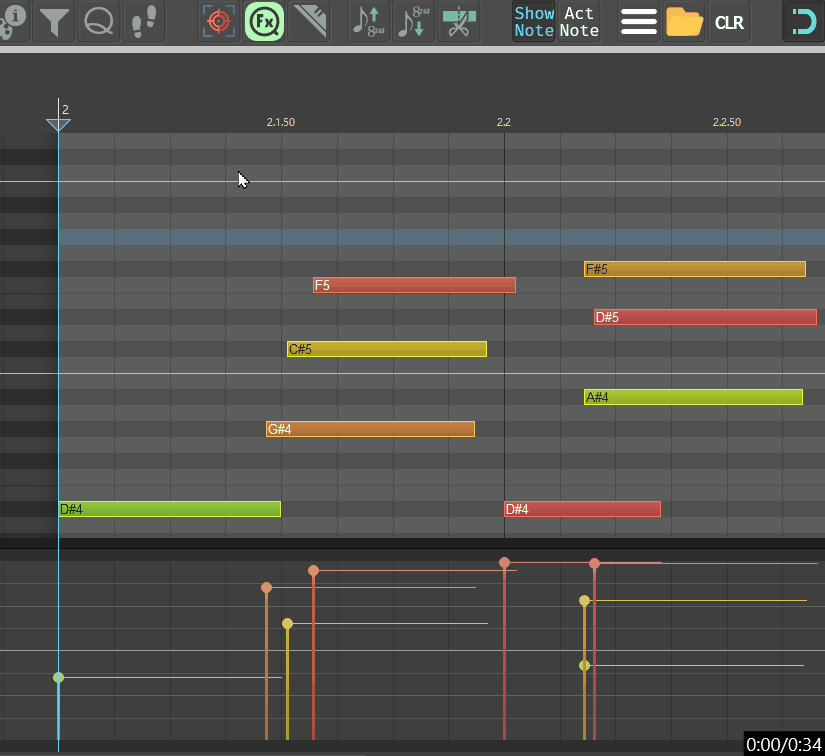Click the funnel filter icon

(x=55, y=22)
